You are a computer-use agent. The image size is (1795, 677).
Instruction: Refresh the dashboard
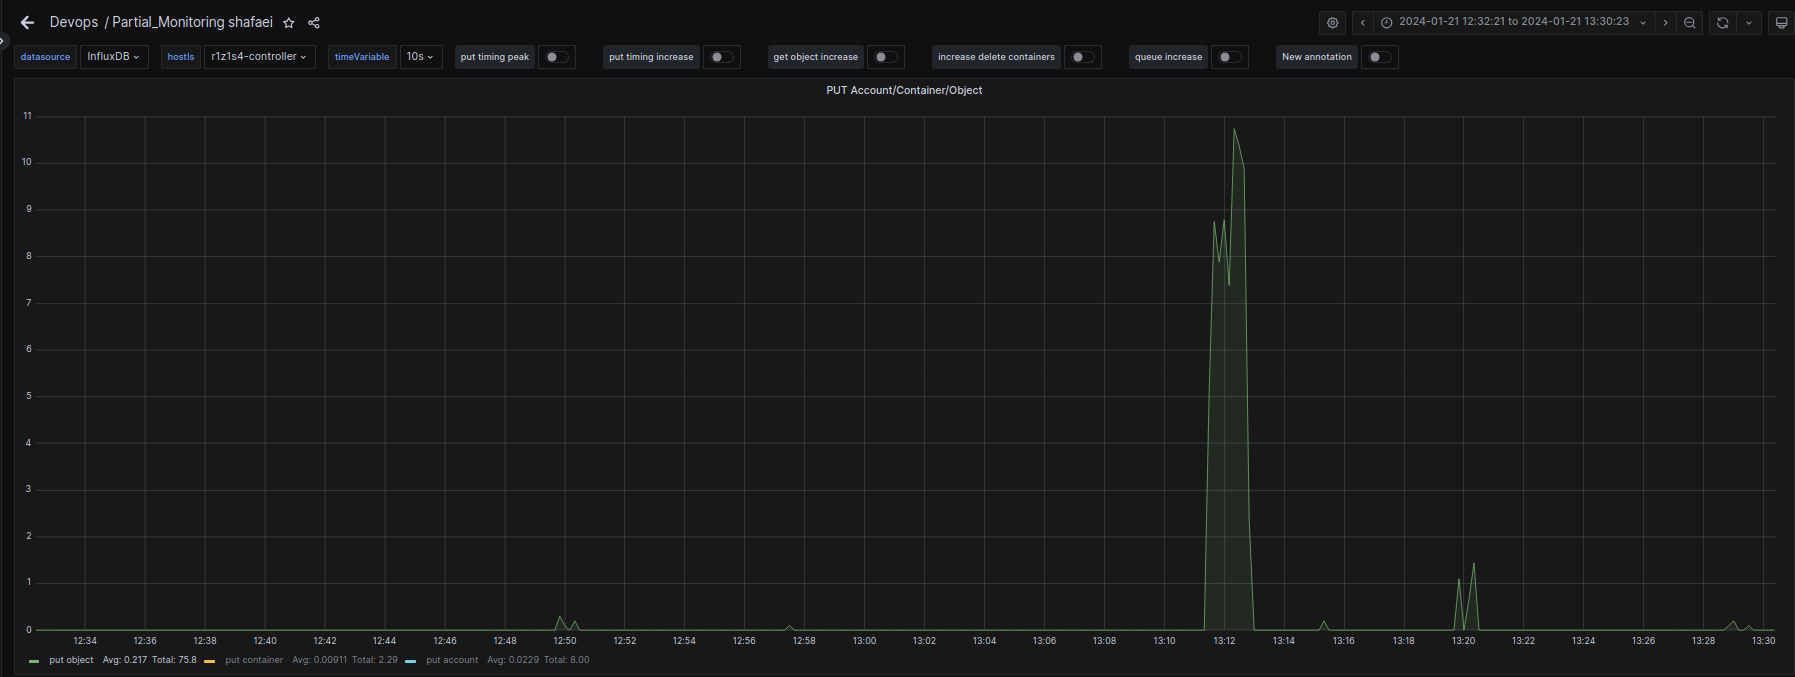[1722, 22]
